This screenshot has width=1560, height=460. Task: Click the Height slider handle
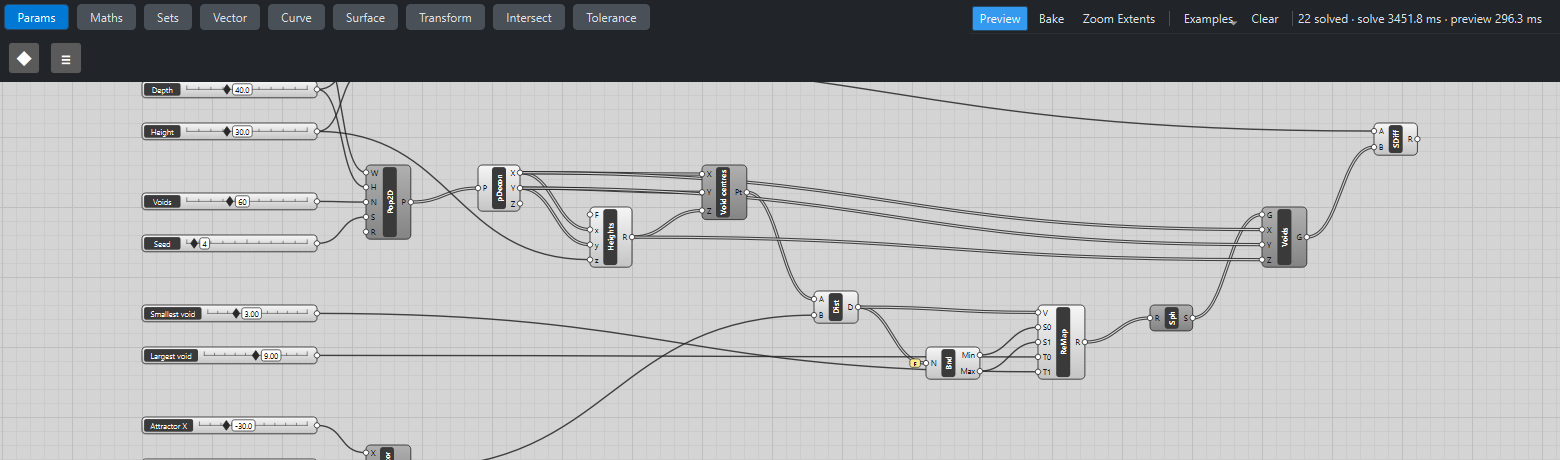coord(227,131)
